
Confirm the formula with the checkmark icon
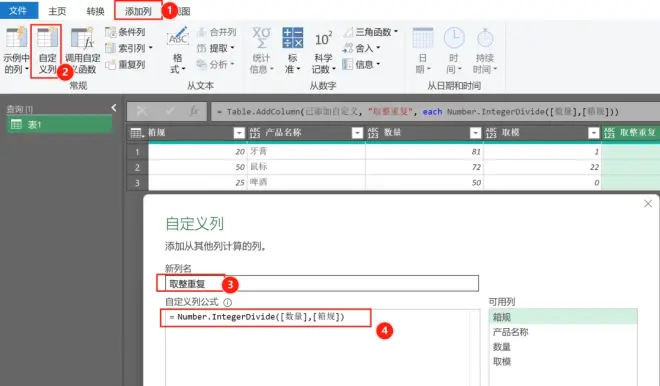pyautogui.click(x=170, y=111)
